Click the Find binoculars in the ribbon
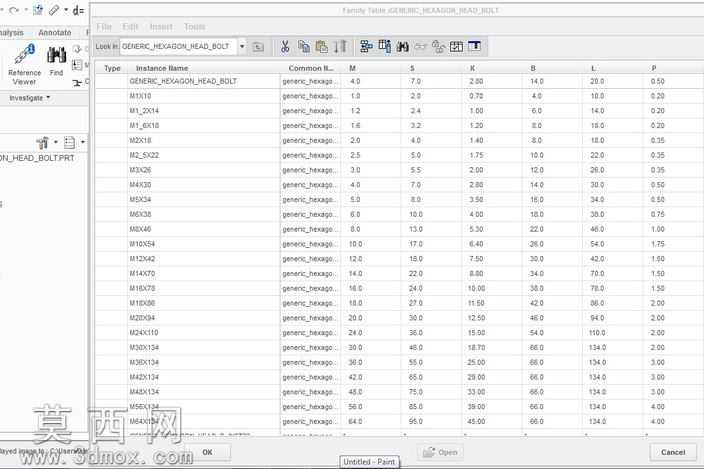 56,61
